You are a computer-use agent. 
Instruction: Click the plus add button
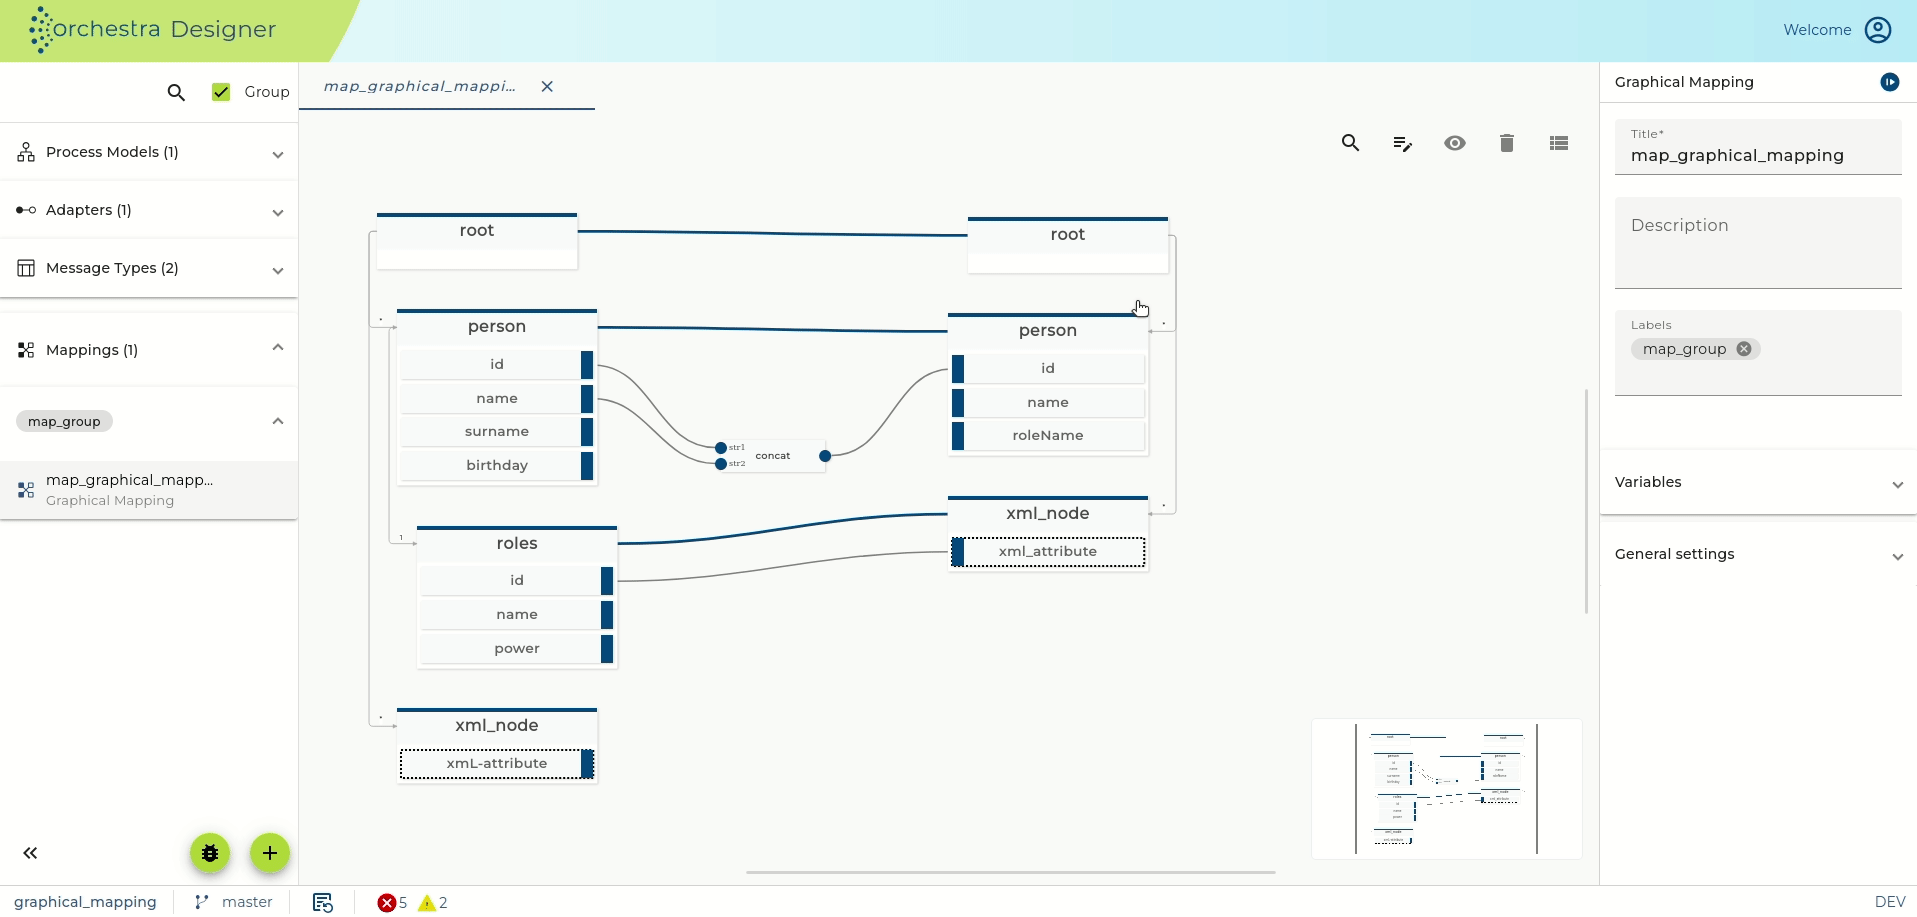click(x=270, y=853)
